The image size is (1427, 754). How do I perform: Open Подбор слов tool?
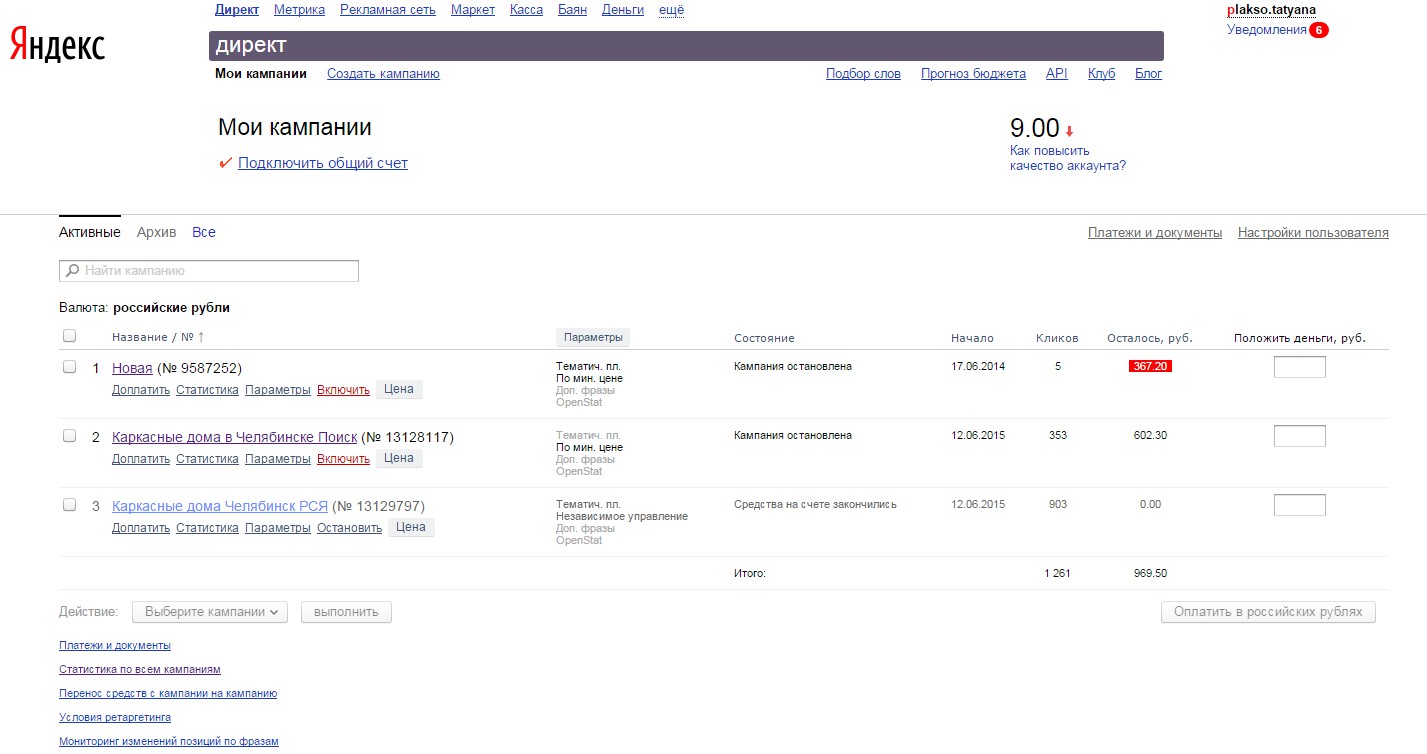[x=863, y=74]
